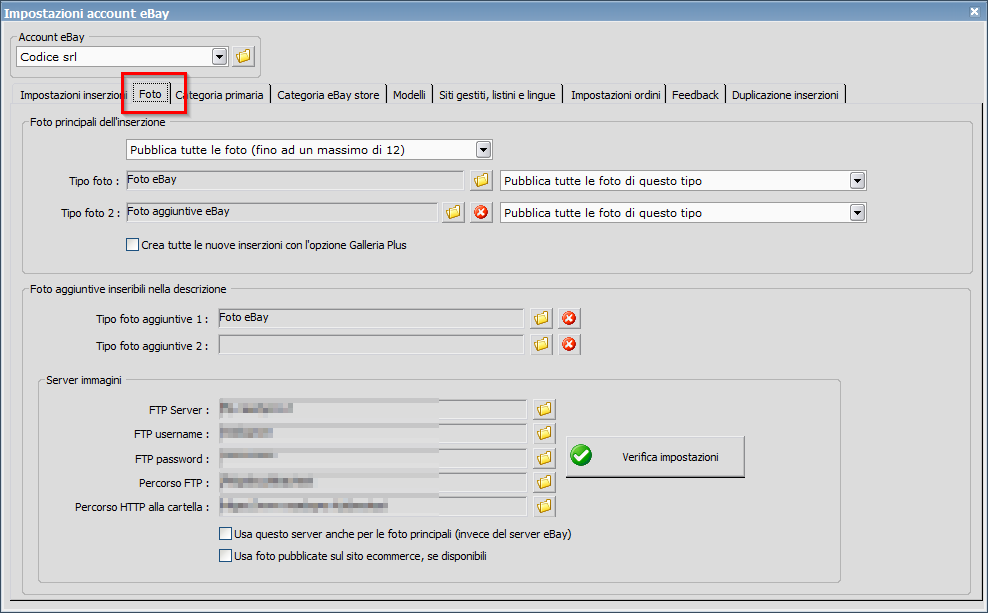
Task: Browse folder icon for Tipo foto field
Action: [x=481, y=180]
